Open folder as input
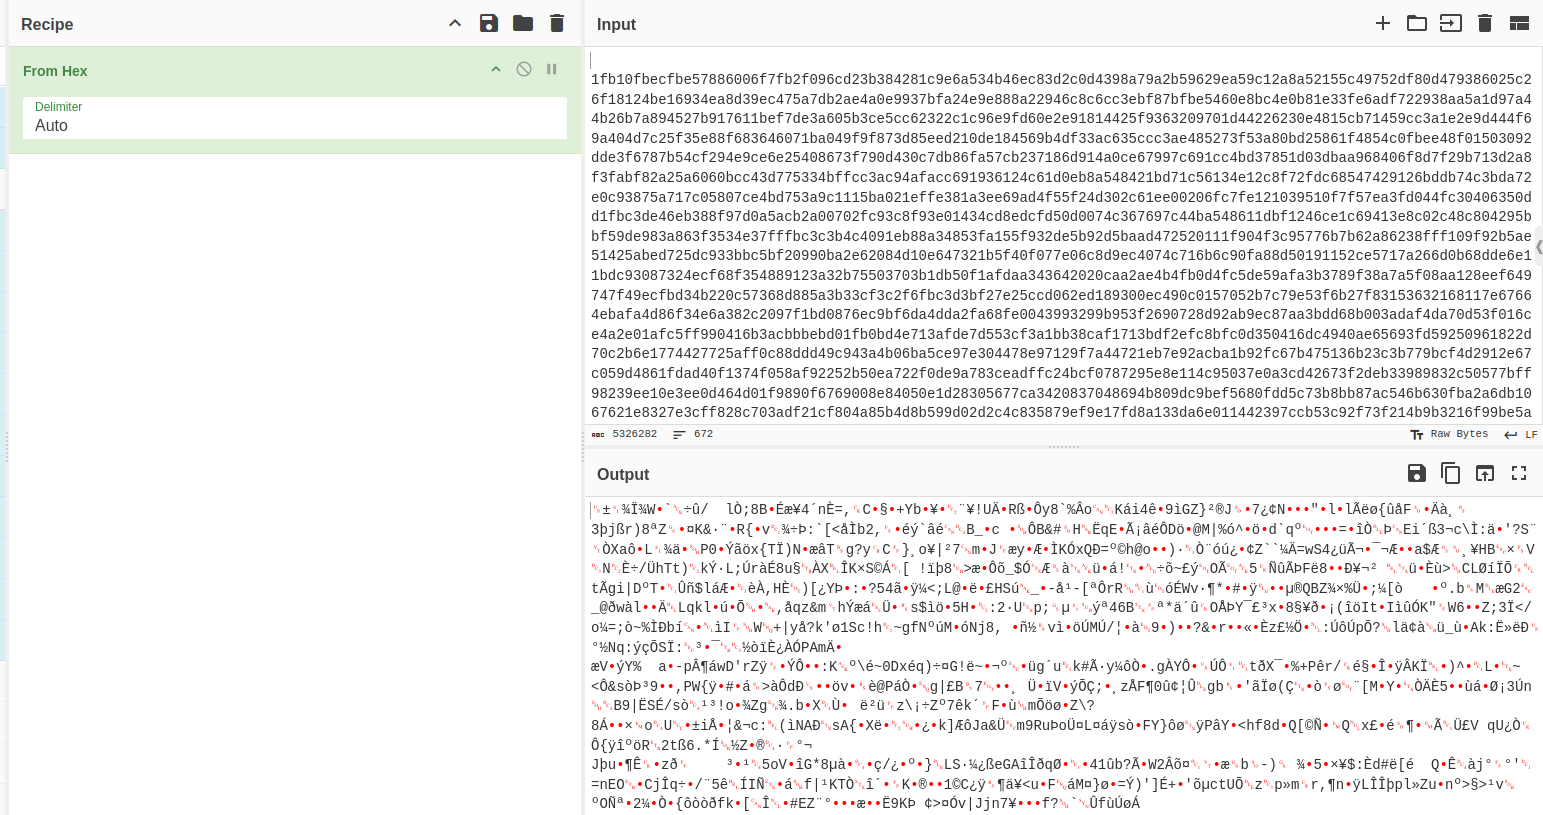Viewport: 1543px width, 815px height. [x=1417, y=23]
